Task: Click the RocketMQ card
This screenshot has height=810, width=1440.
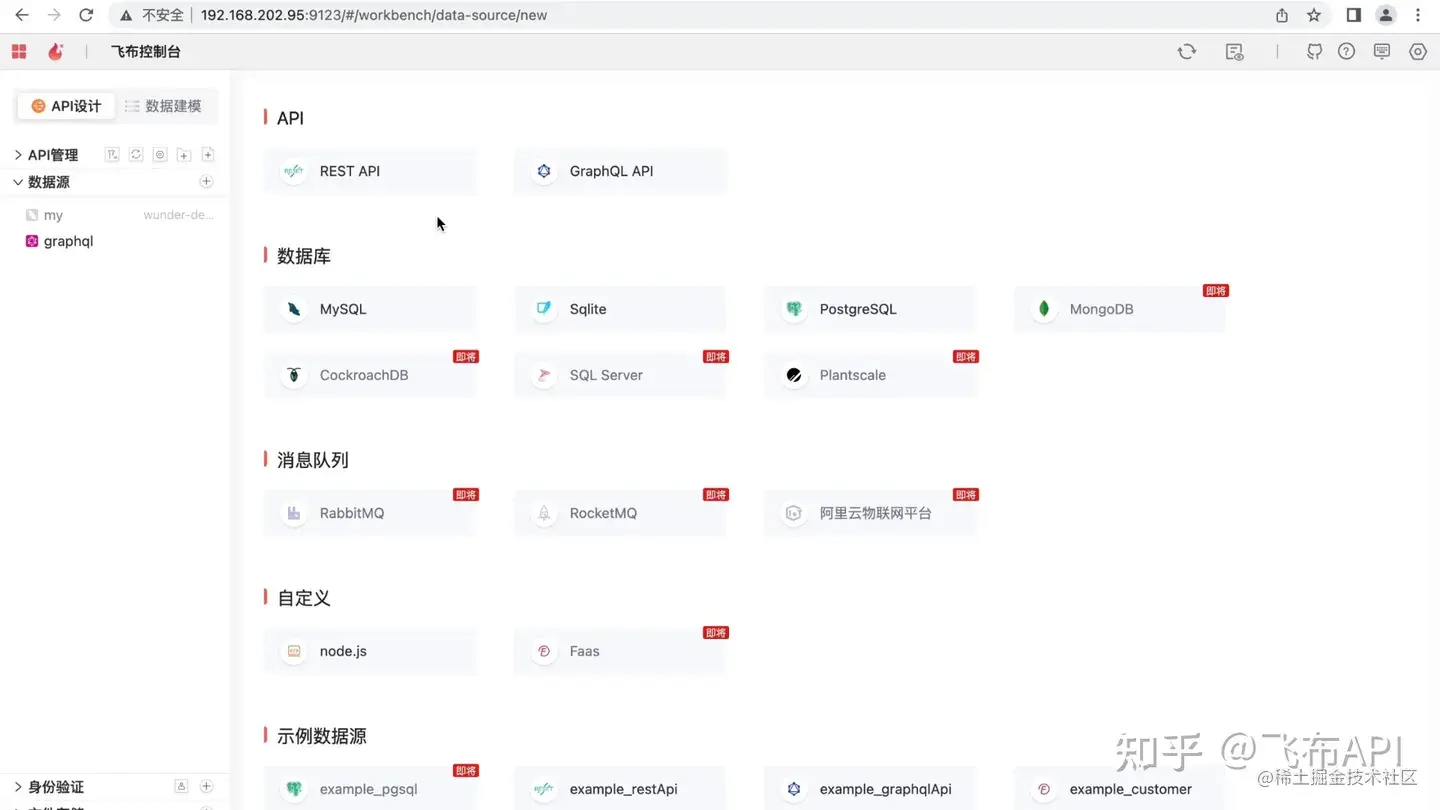Action: (x=620, y=513)
